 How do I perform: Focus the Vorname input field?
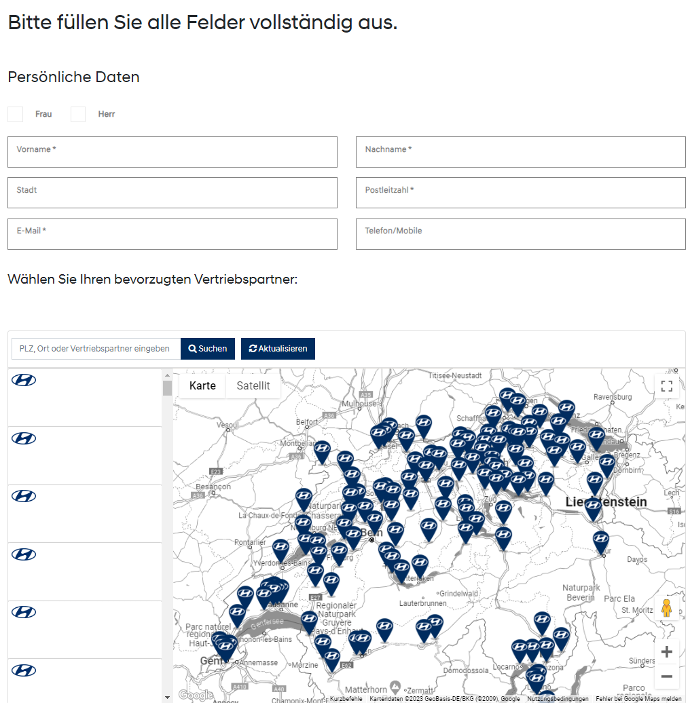pyautogui.click(x=172, y=152)
